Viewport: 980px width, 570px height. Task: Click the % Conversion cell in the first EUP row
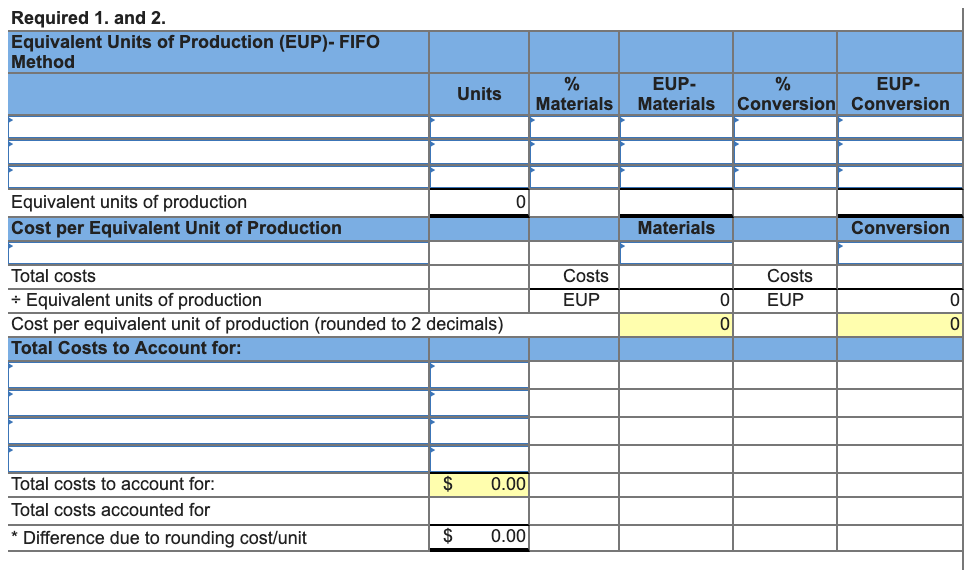click(786, 128)
